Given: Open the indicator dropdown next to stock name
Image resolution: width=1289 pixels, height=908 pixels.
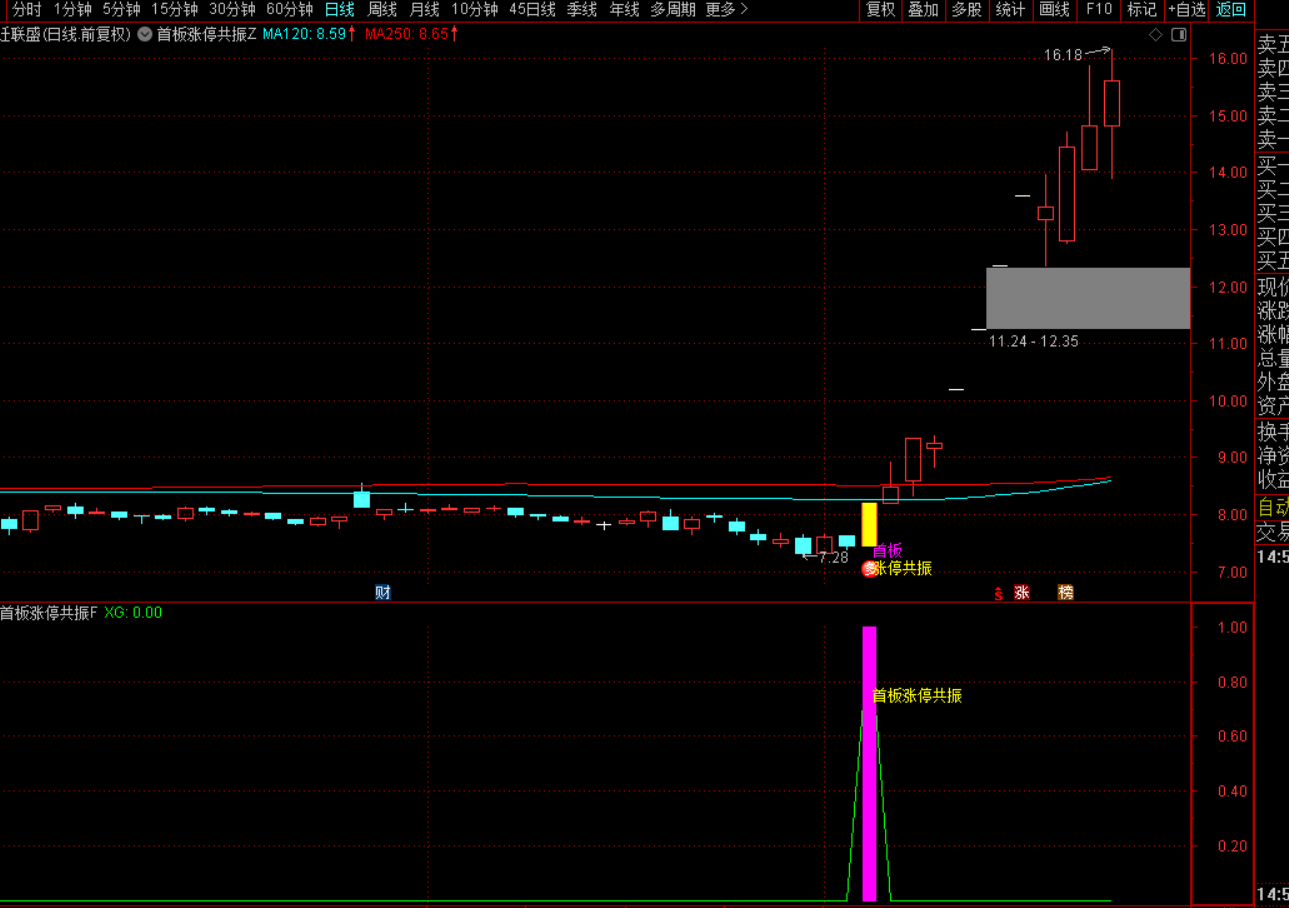Looking at the screenshot, I should tap(145, 34).
